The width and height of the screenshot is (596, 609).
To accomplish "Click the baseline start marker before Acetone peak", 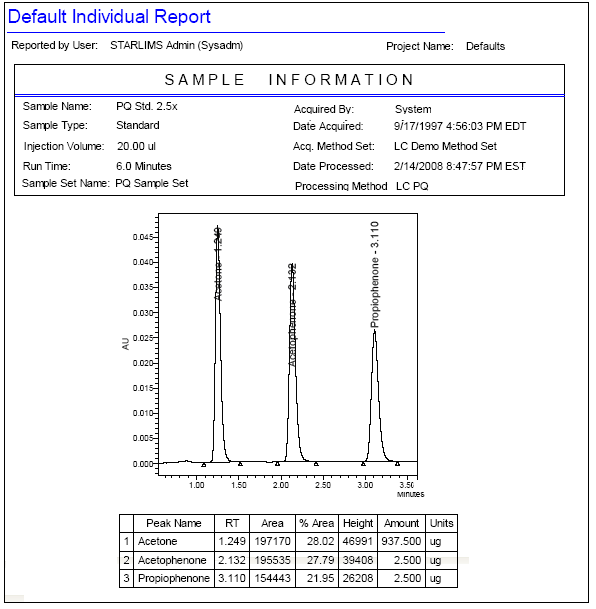I will coord(203,465).
